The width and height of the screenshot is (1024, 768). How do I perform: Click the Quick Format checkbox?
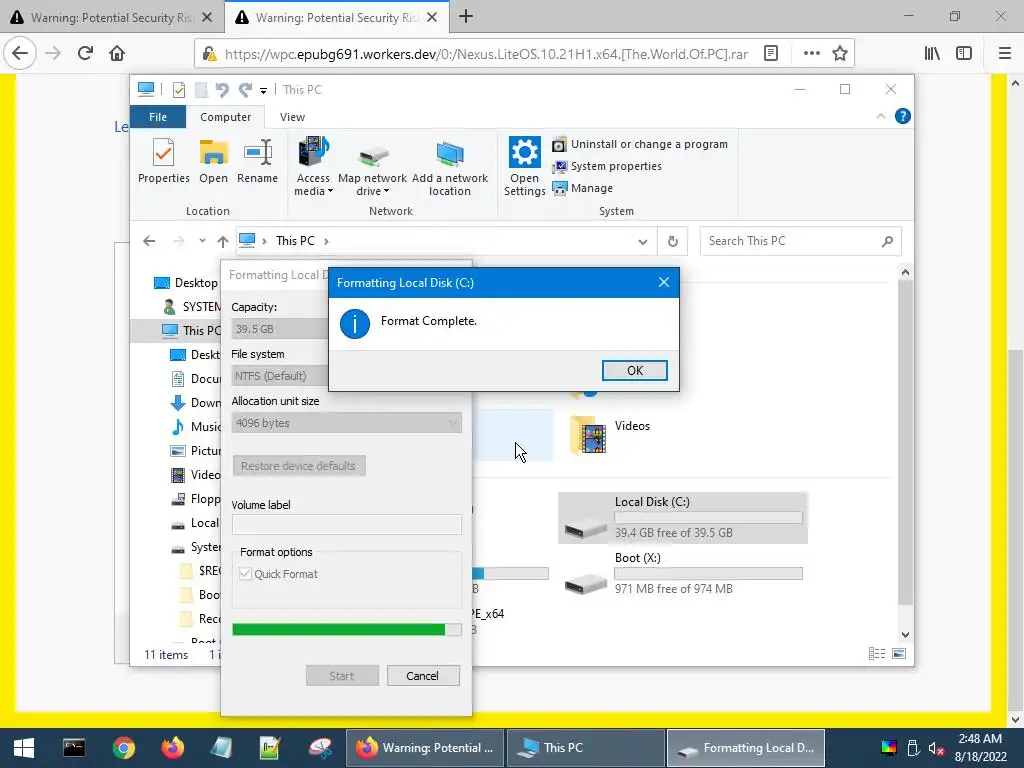coord(246,573)
